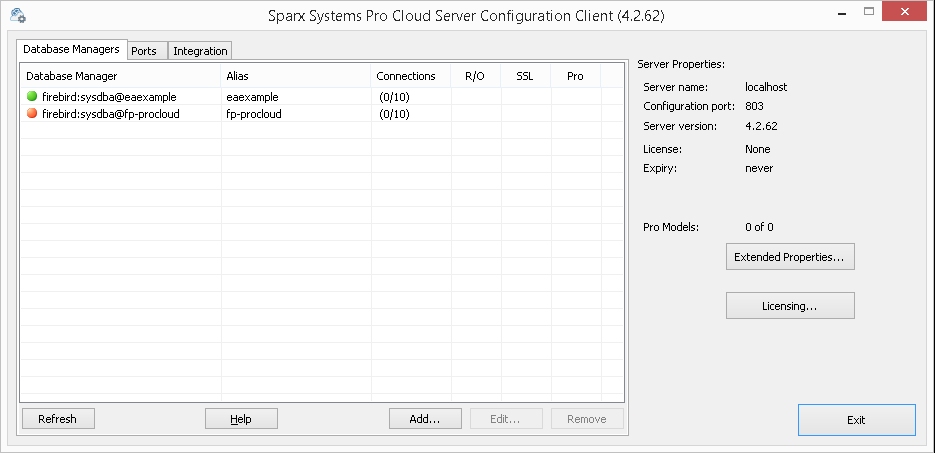Click the red status icon for fp-procloud

pos(32,114)
